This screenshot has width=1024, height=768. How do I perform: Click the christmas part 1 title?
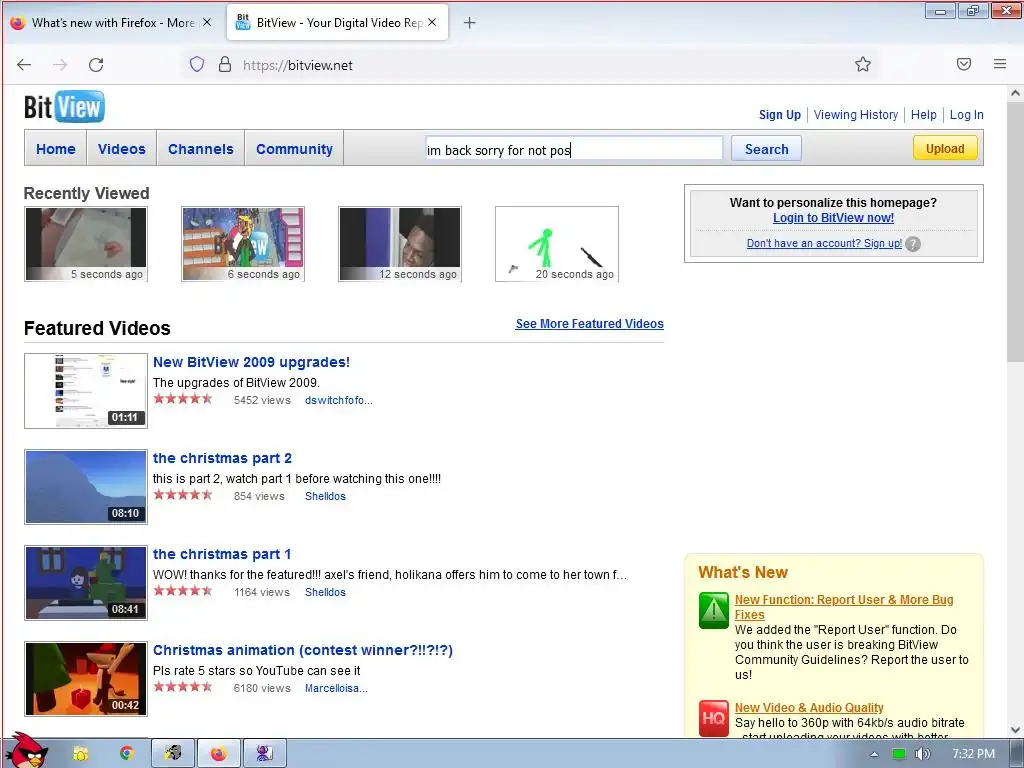coord(222,554)
